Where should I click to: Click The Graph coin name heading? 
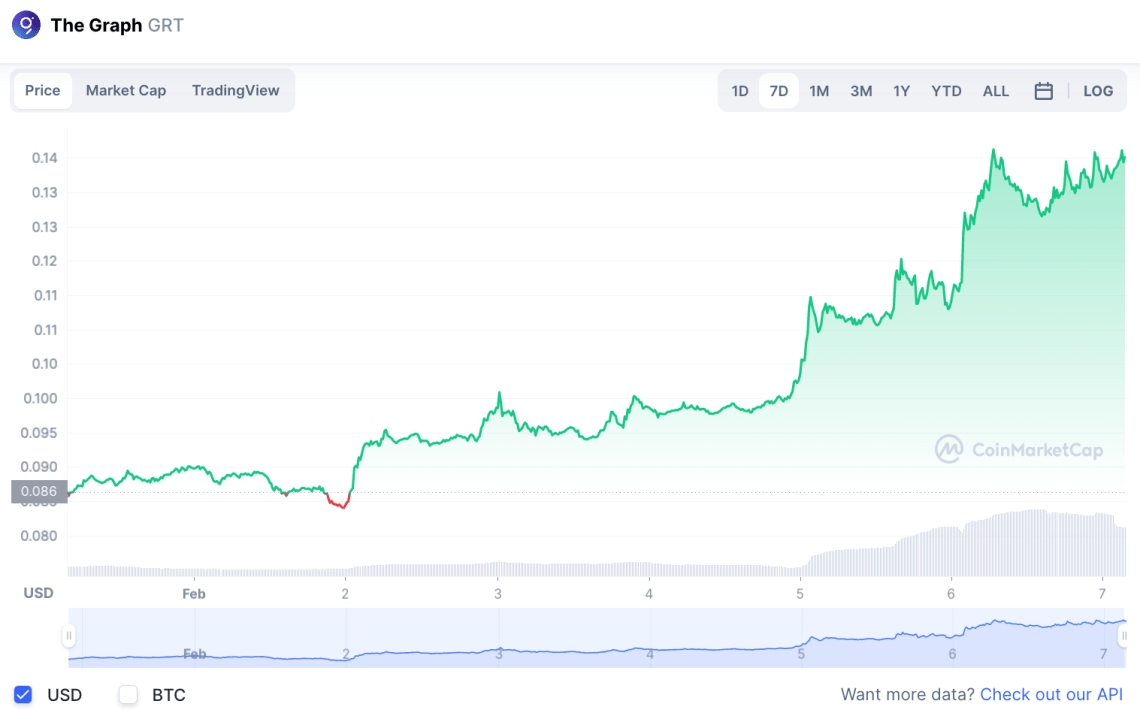(96, 25)
